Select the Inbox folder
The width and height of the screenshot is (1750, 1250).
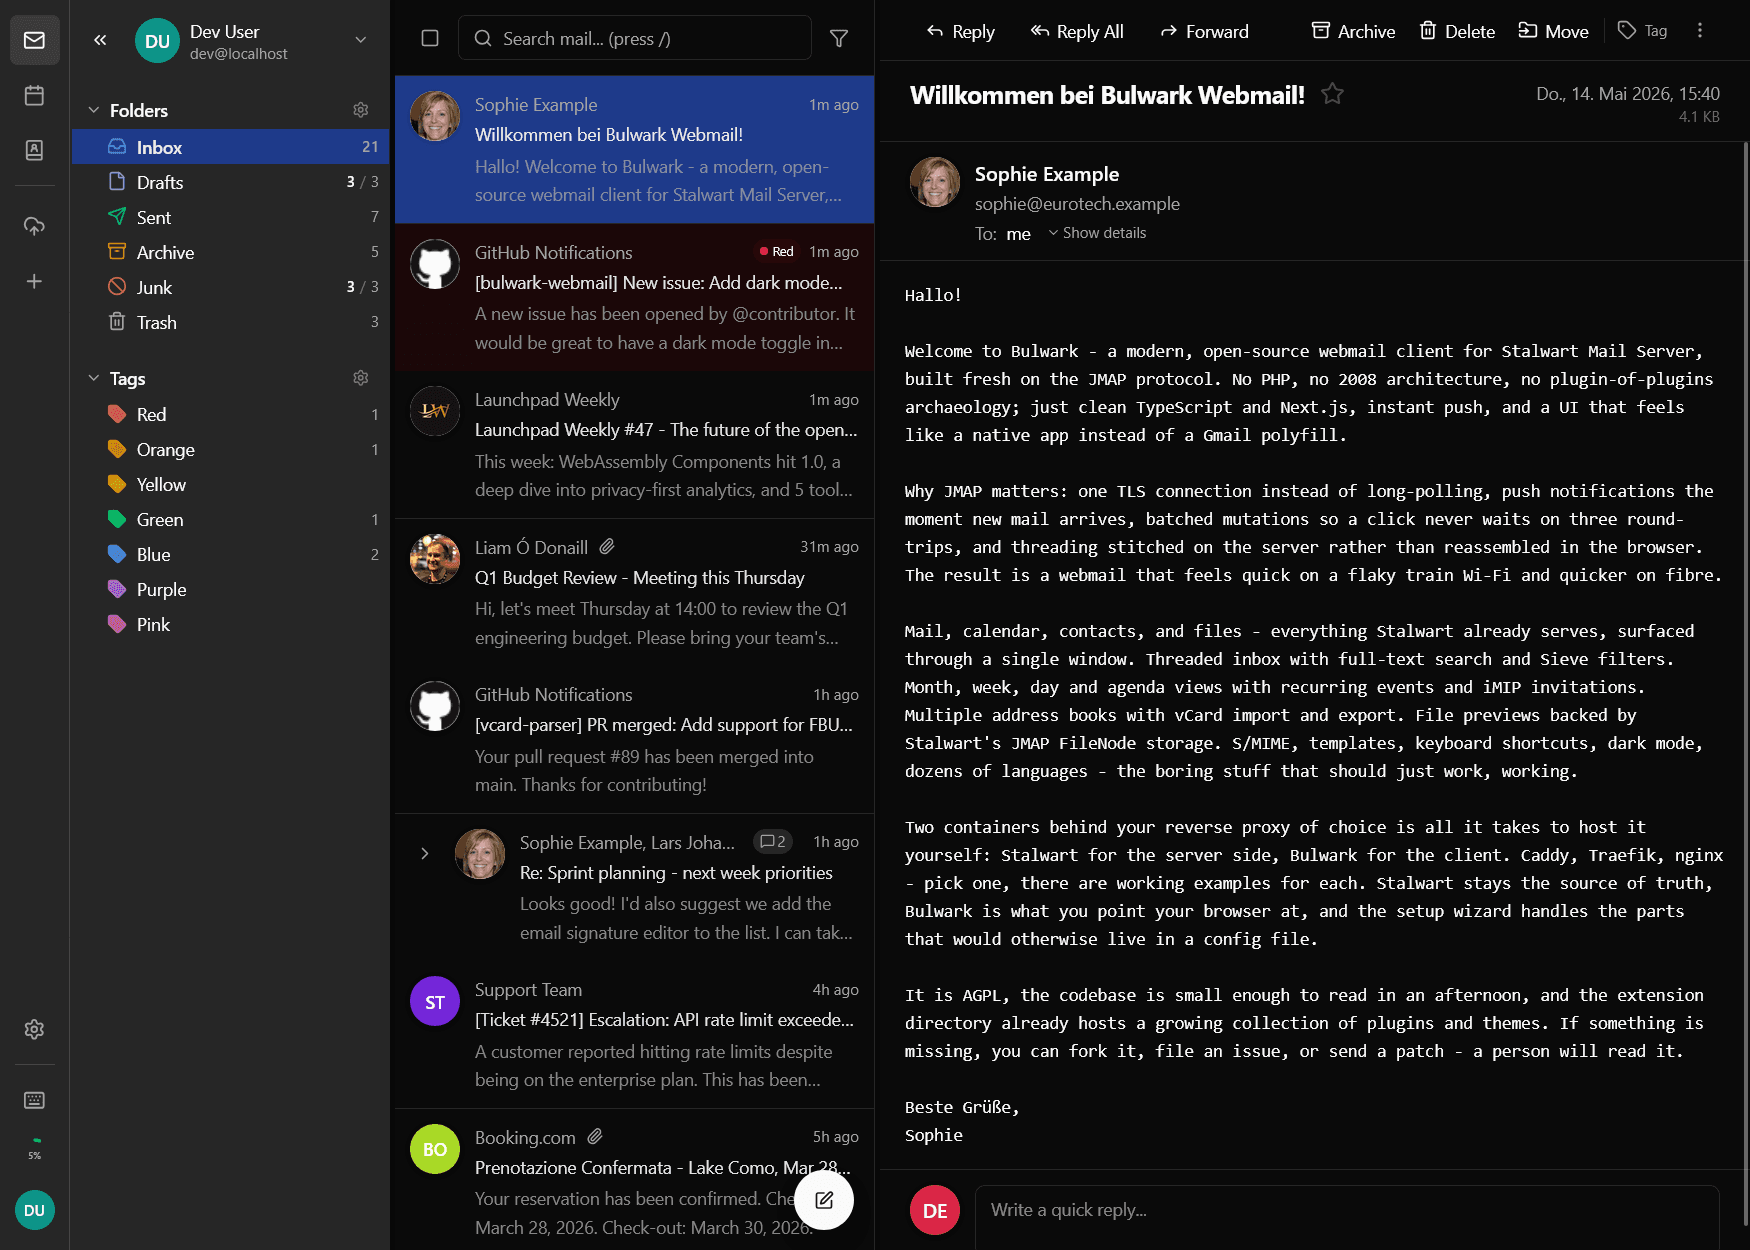click(x=231, y=147)
